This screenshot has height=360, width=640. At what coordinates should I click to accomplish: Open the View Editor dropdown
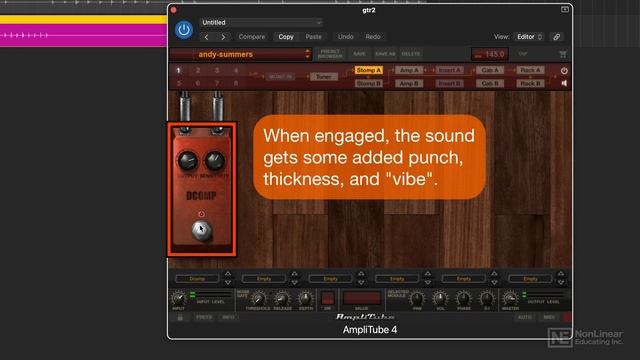[529, 37]
